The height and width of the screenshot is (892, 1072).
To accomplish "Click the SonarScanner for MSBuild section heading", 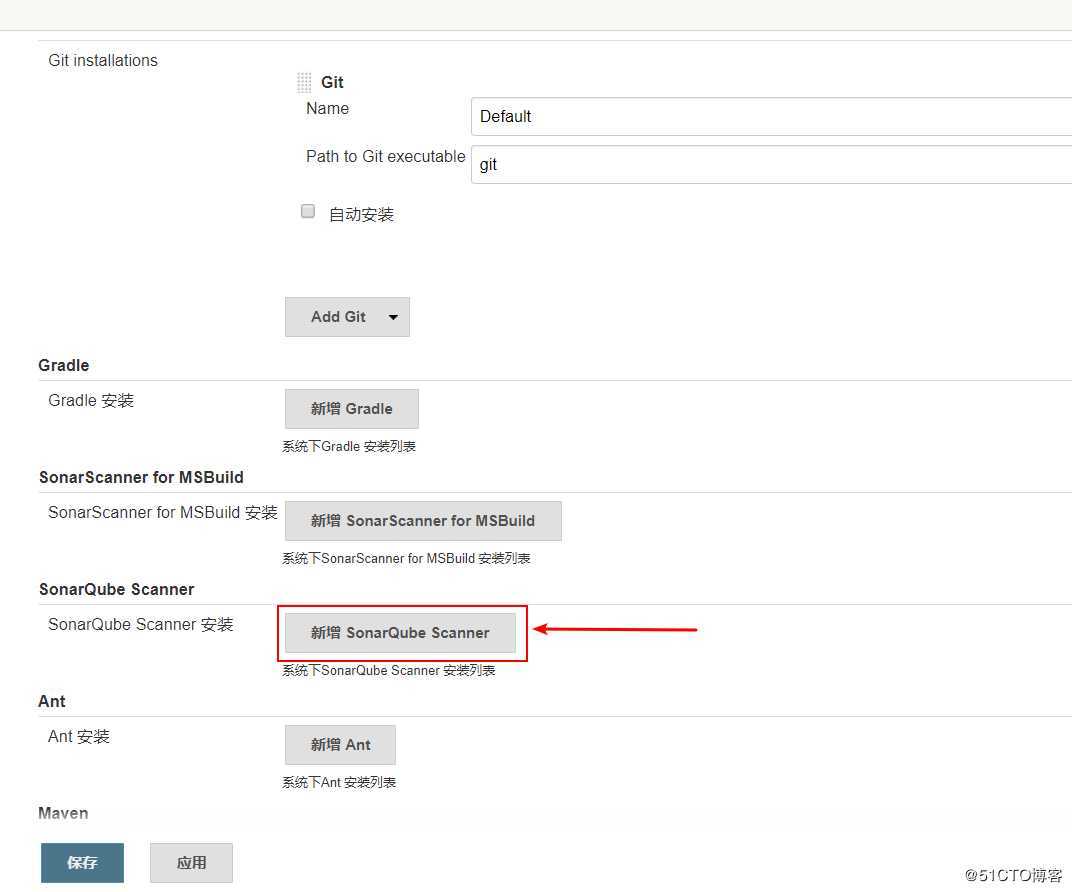I will (141, 477).
